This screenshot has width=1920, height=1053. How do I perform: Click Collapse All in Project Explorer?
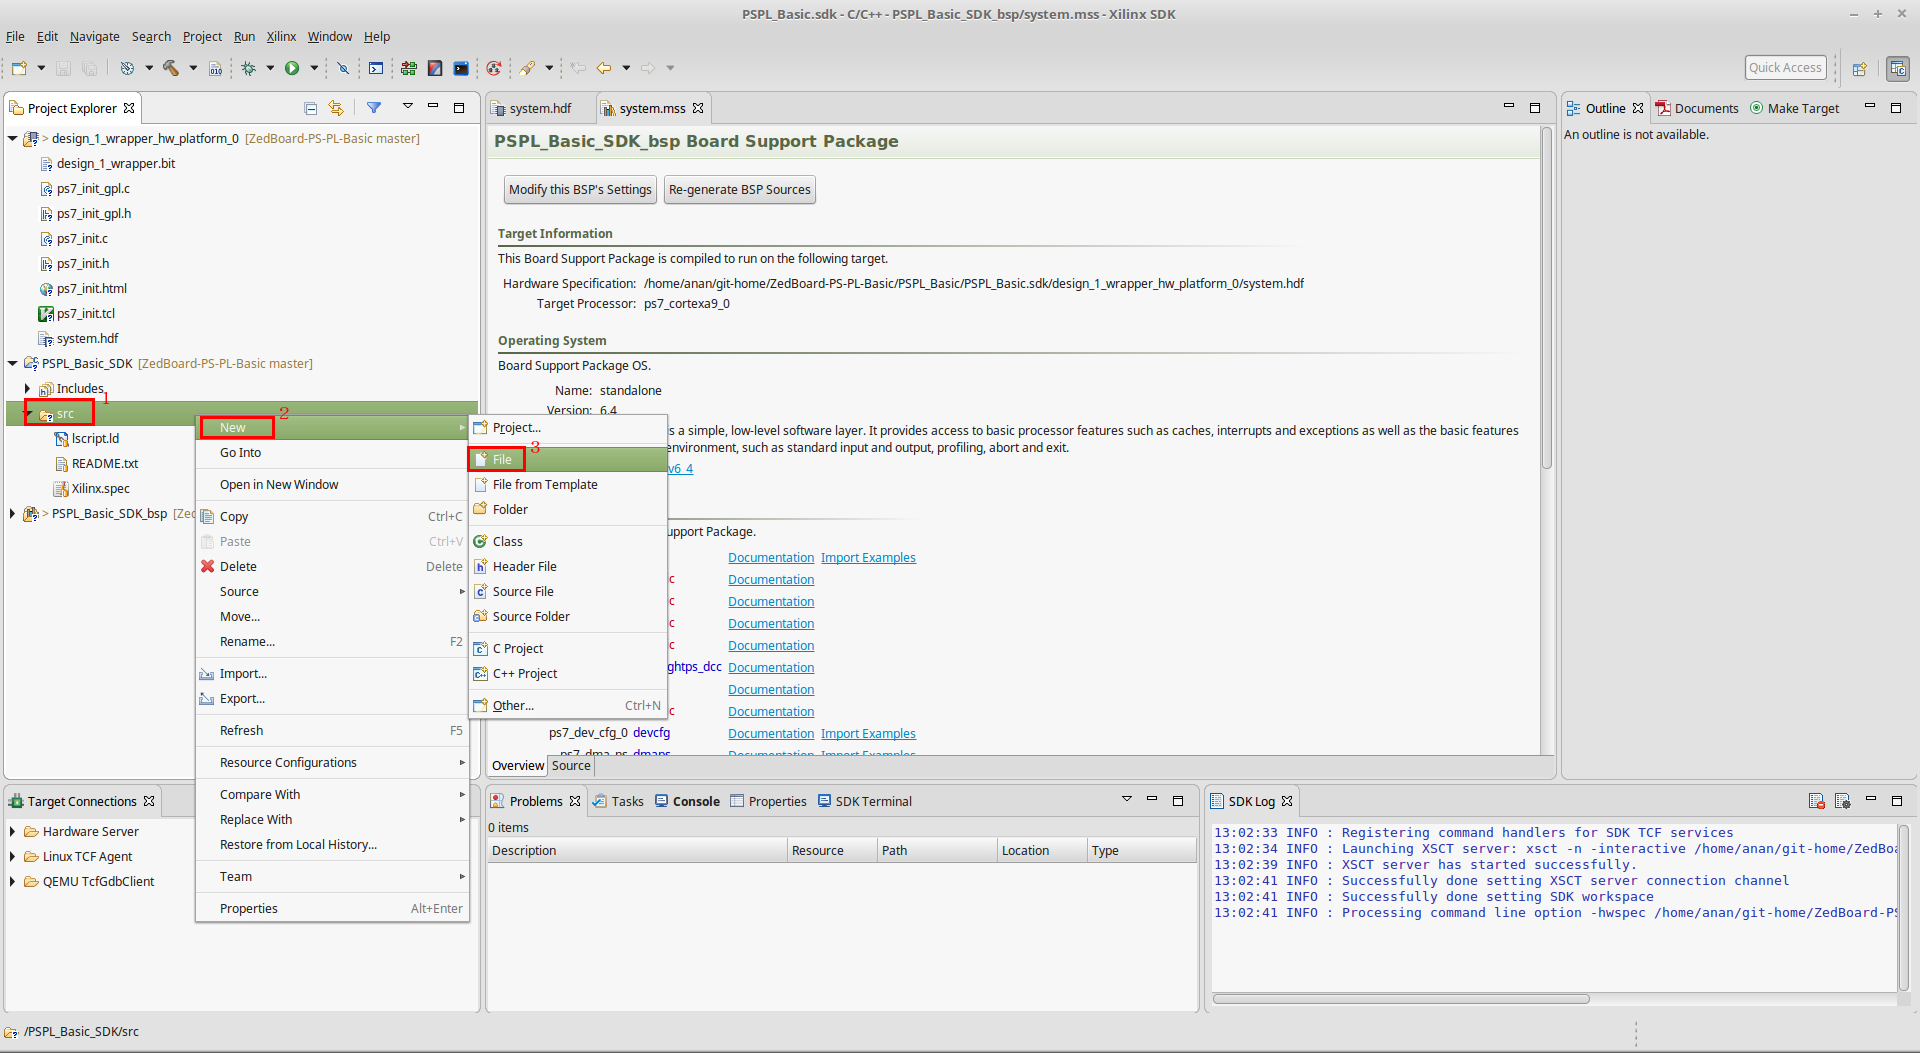pyautogui.click(x=310, y=108)
